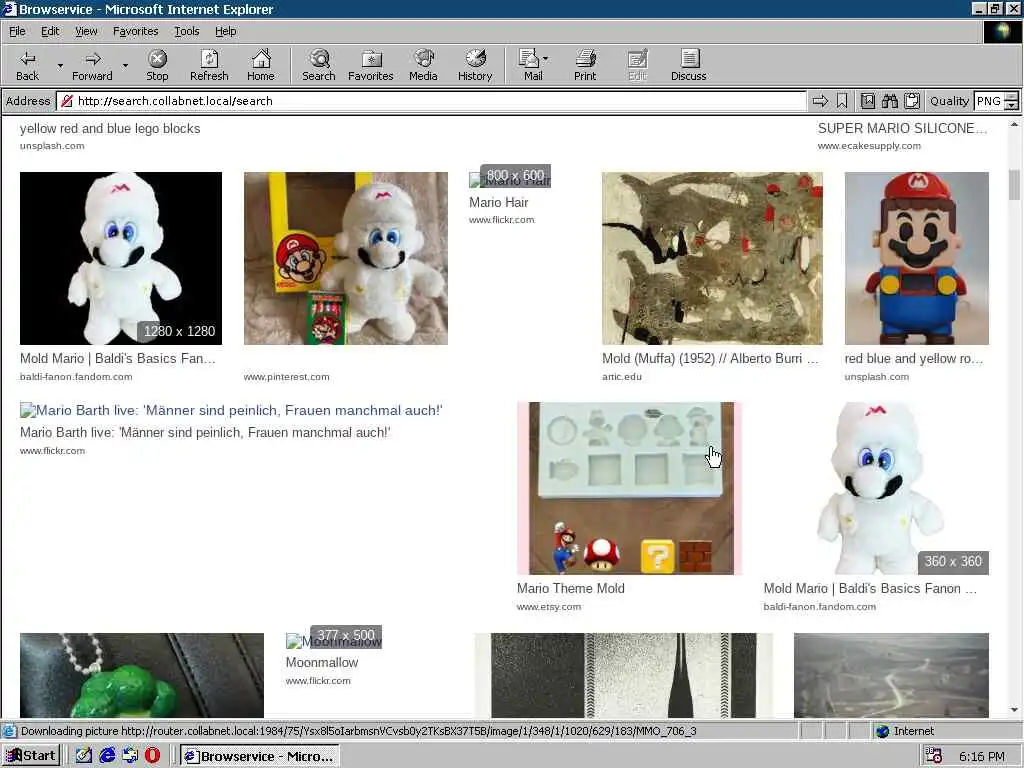Click 'red blue and yellow ro…' title
Image resolution: width=1024 pixels, height=768 pixels.
914,359
